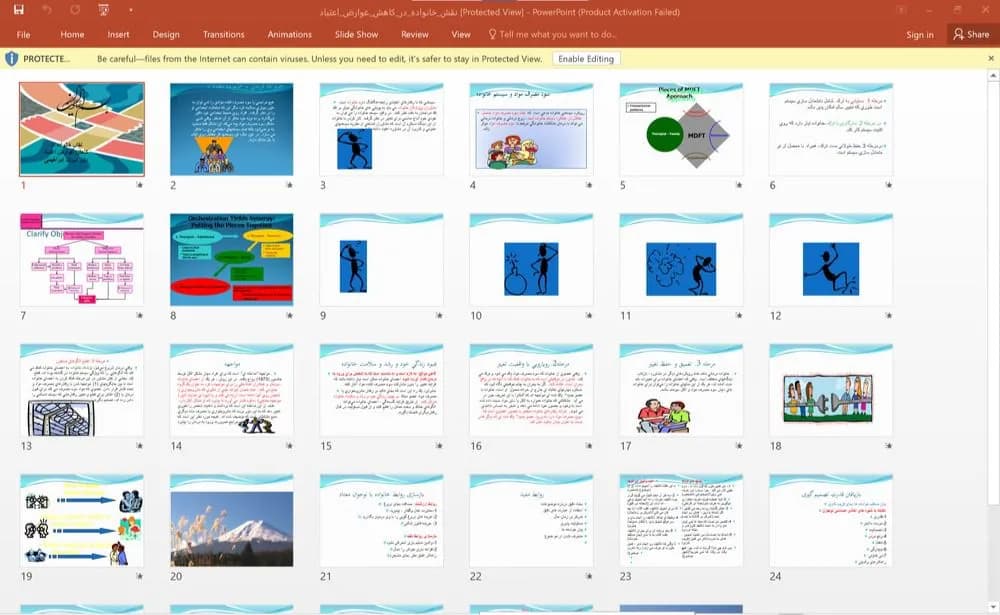This screenshot has width=1000, height=615.
Task: Select slide 12 thumbnail
Action: [831, 259]
